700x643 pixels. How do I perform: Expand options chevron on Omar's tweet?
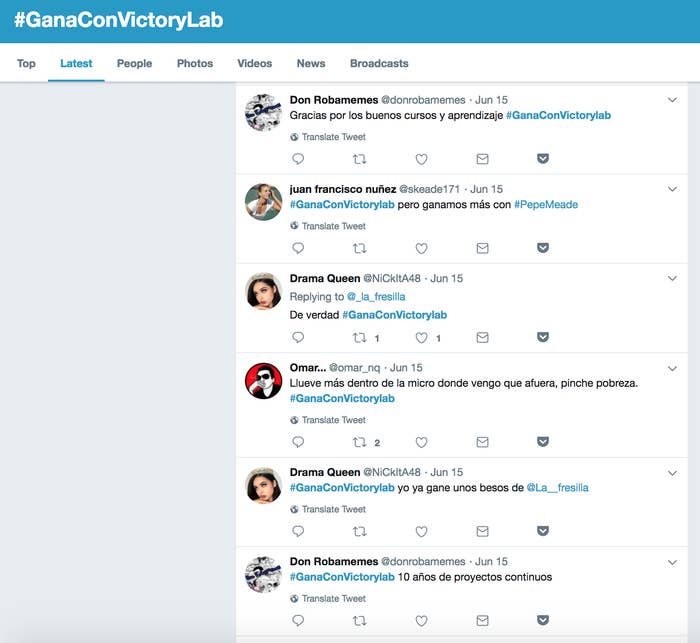672,368
